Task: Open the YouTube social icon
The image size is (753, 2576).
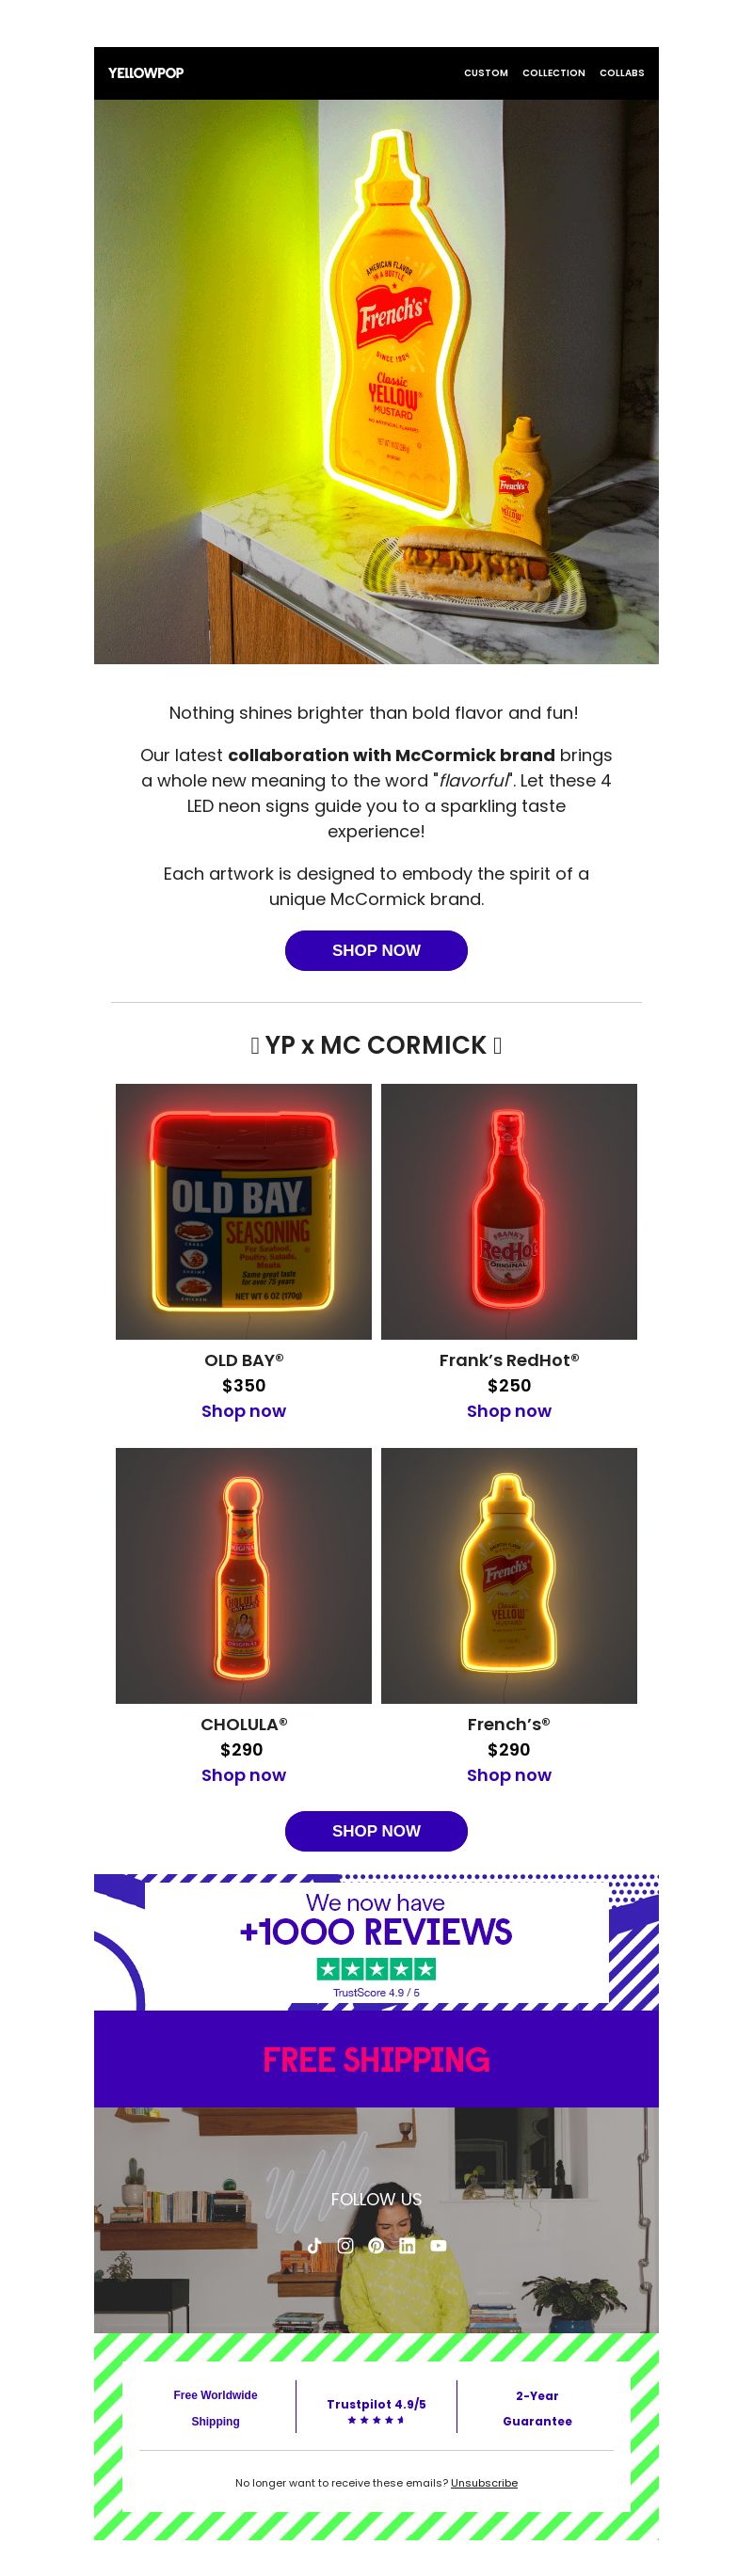Action: pos(438,2245)
